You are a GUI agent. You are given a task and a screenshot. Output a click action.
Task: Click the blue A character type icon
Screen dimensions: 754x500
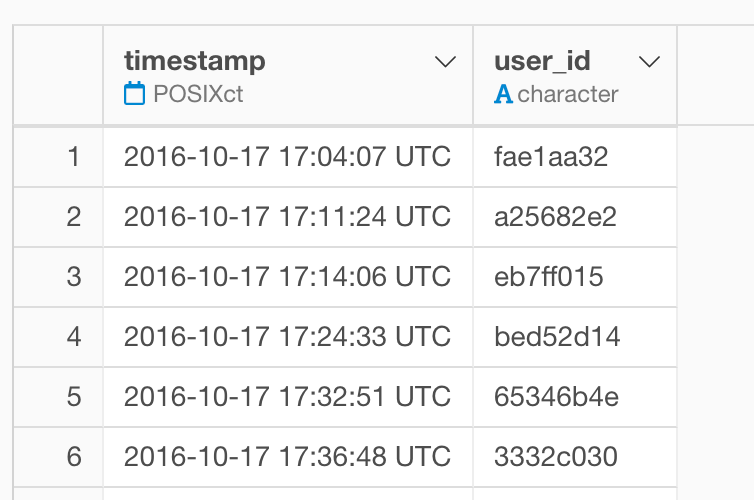503,94
